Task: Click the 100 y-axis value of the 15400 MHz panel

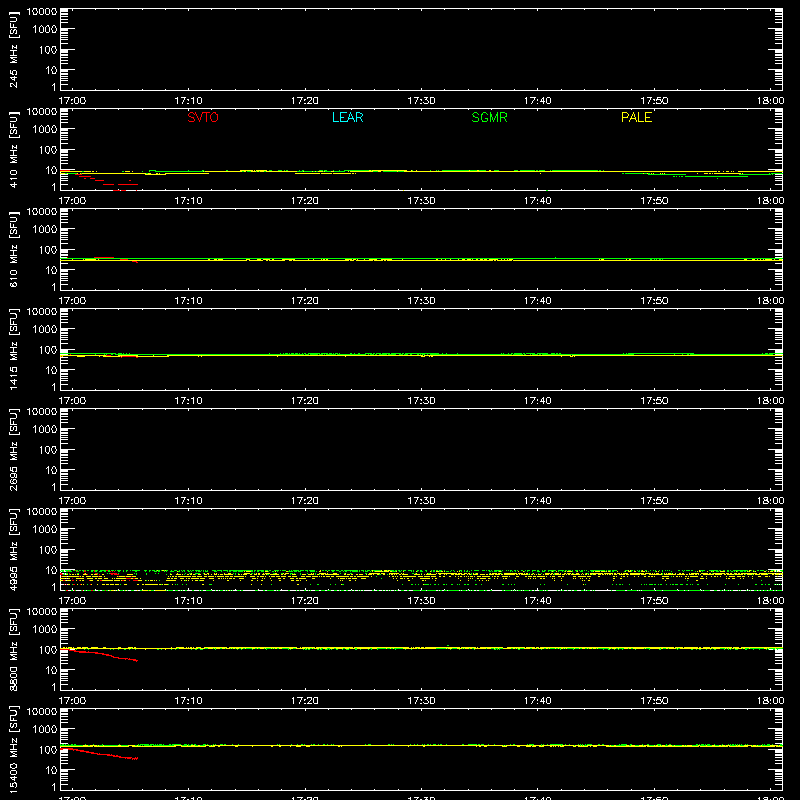Action: tap(48, 750)
